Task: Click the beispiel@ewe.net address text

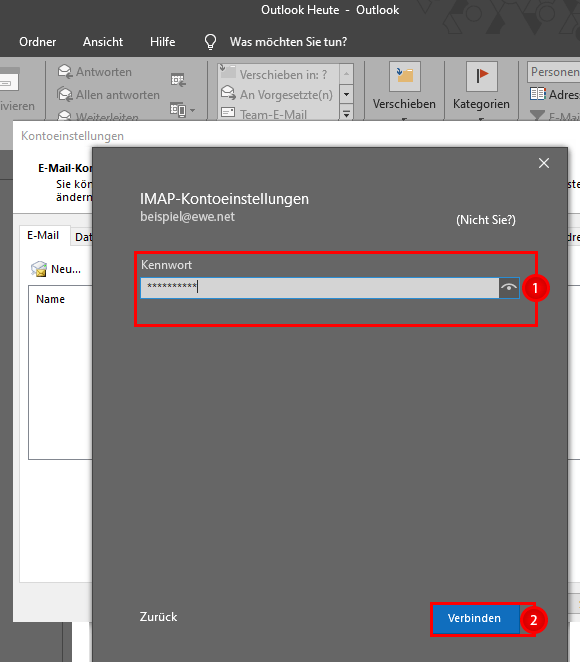Action: click(187, 217)
